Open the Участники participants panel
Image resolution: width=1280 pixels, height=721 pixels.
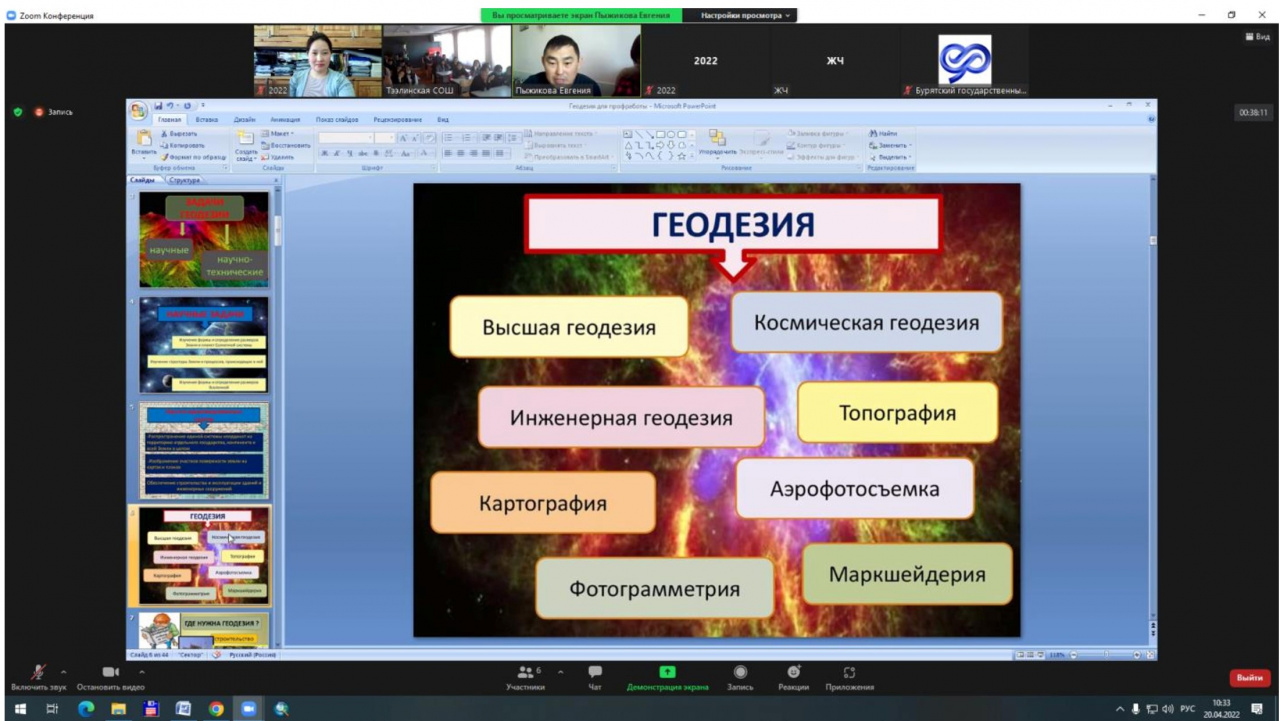pos(525,673)
